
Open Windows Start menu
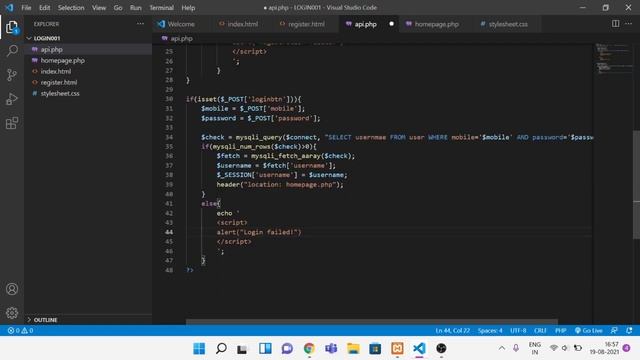[x=199, y=348]
